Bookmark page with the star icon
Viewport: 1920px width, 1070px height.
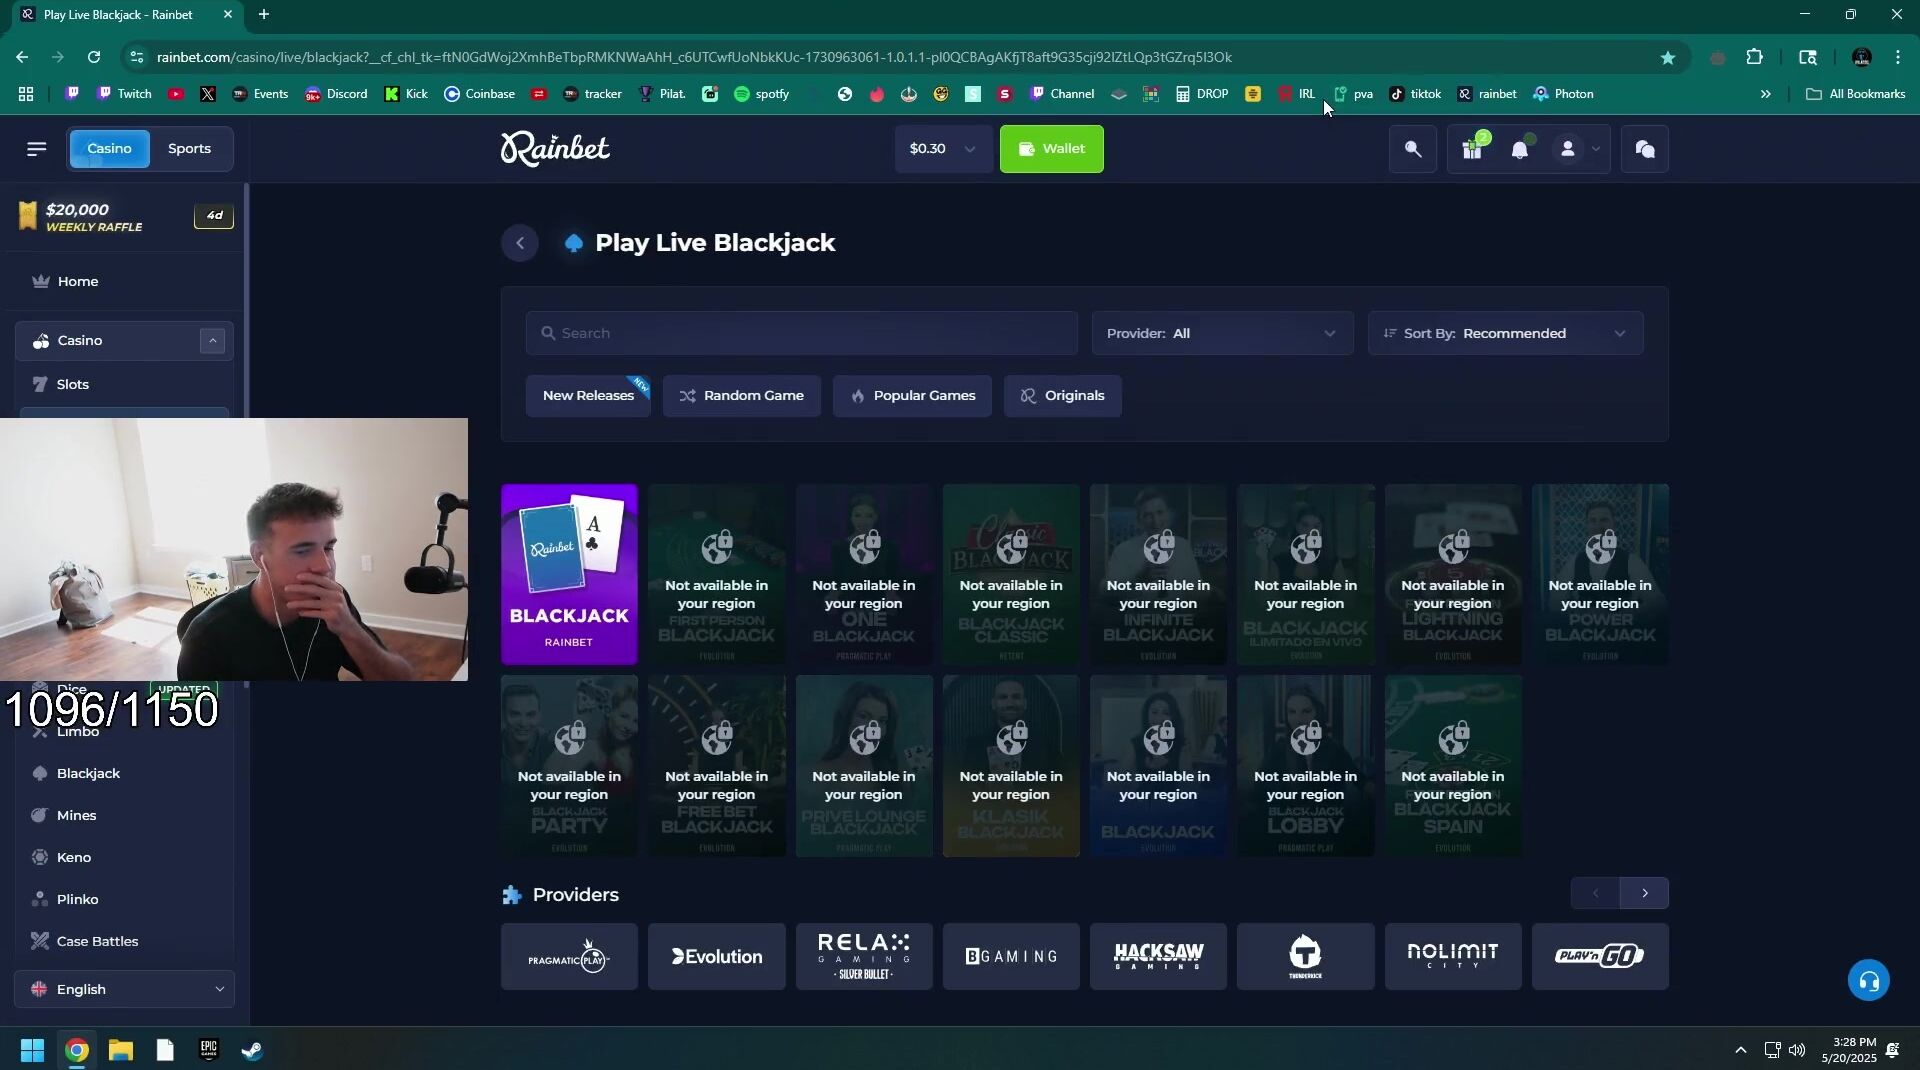point(1668,57)
